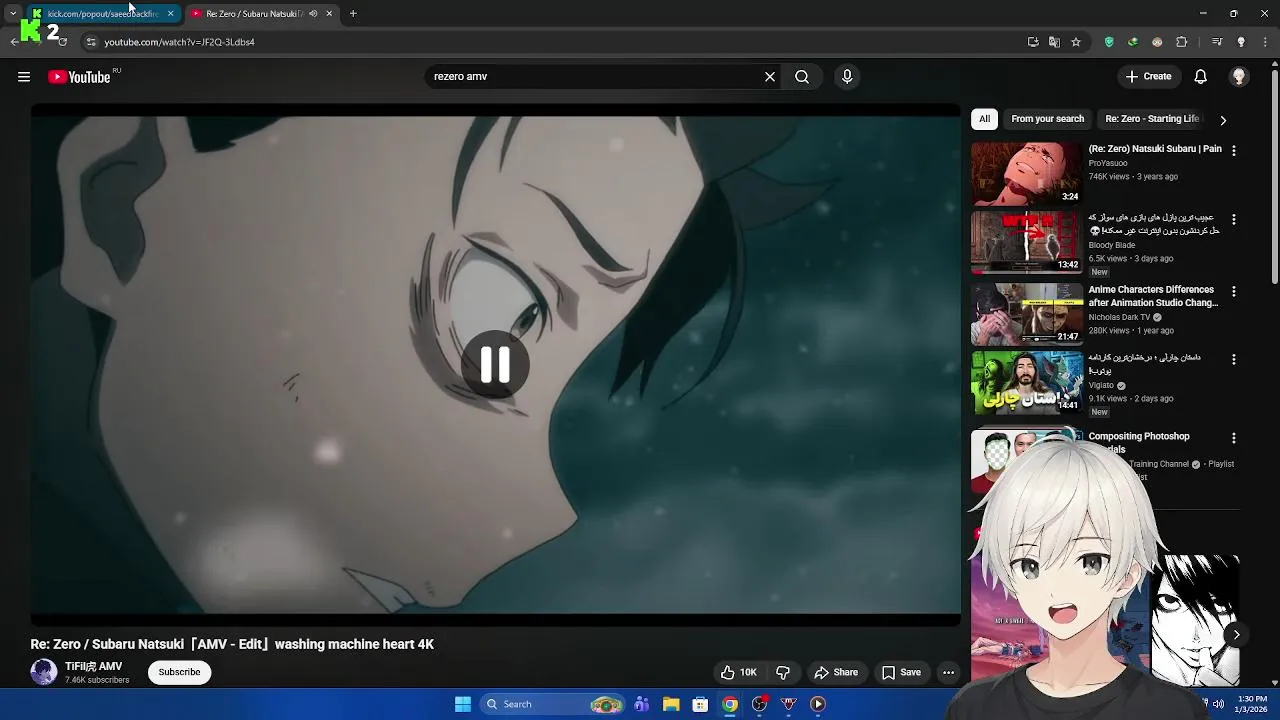
Task: Bookmark this page with the star icon
Action: pyautogui.click(x=1076, y=42)
